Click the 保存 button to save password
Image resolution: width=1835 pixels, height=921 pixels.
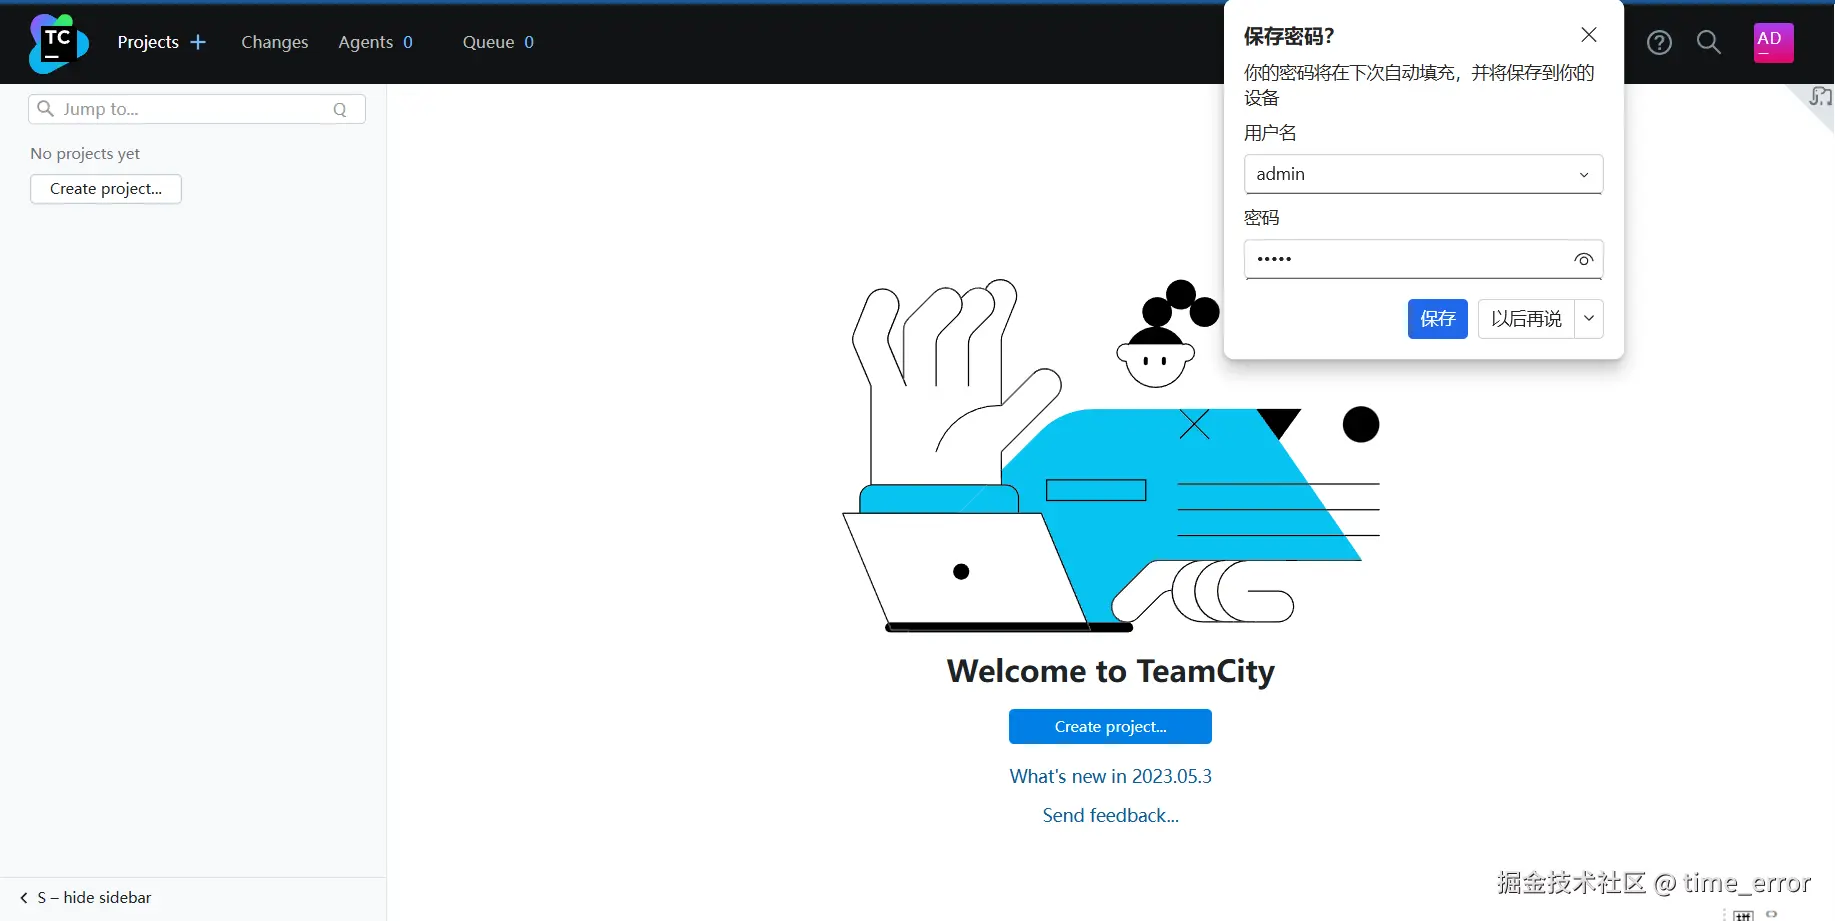coord(1437,318)
